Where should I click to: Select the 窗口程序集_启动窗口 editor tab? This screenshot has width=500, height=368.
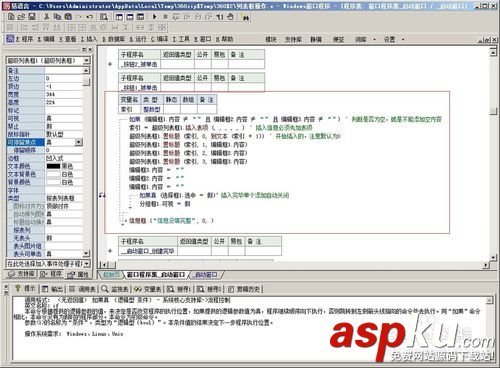pyautogui.click(x=156, y=275)
